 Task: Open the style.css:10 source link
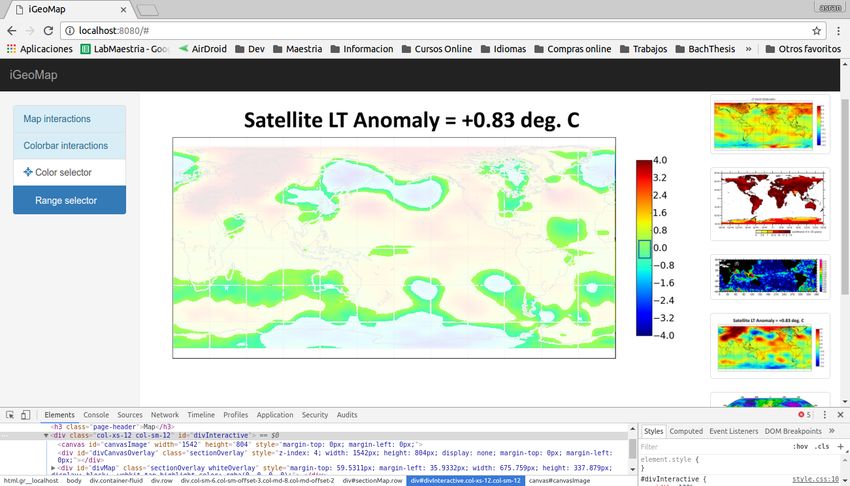tap(815, 479)
